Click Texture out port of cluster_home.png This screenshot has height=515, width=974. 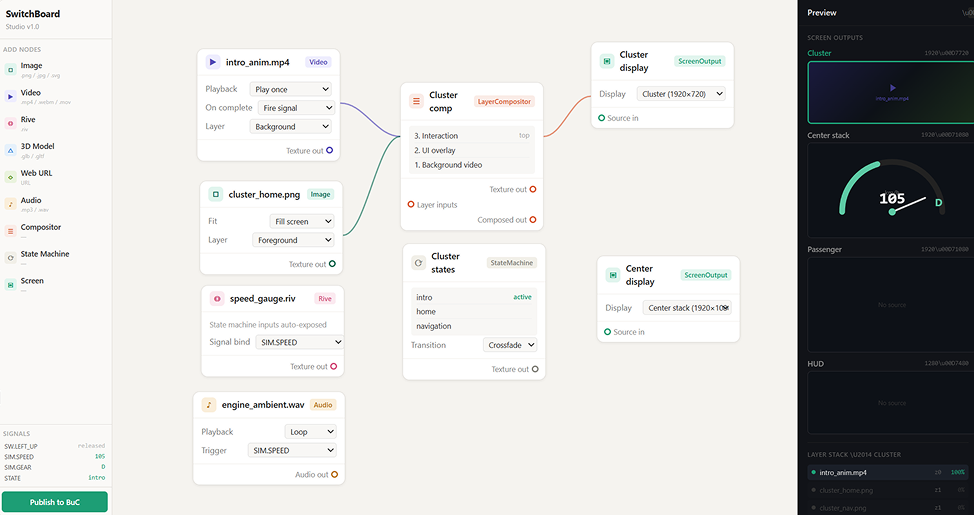click(x=332, y=264)
